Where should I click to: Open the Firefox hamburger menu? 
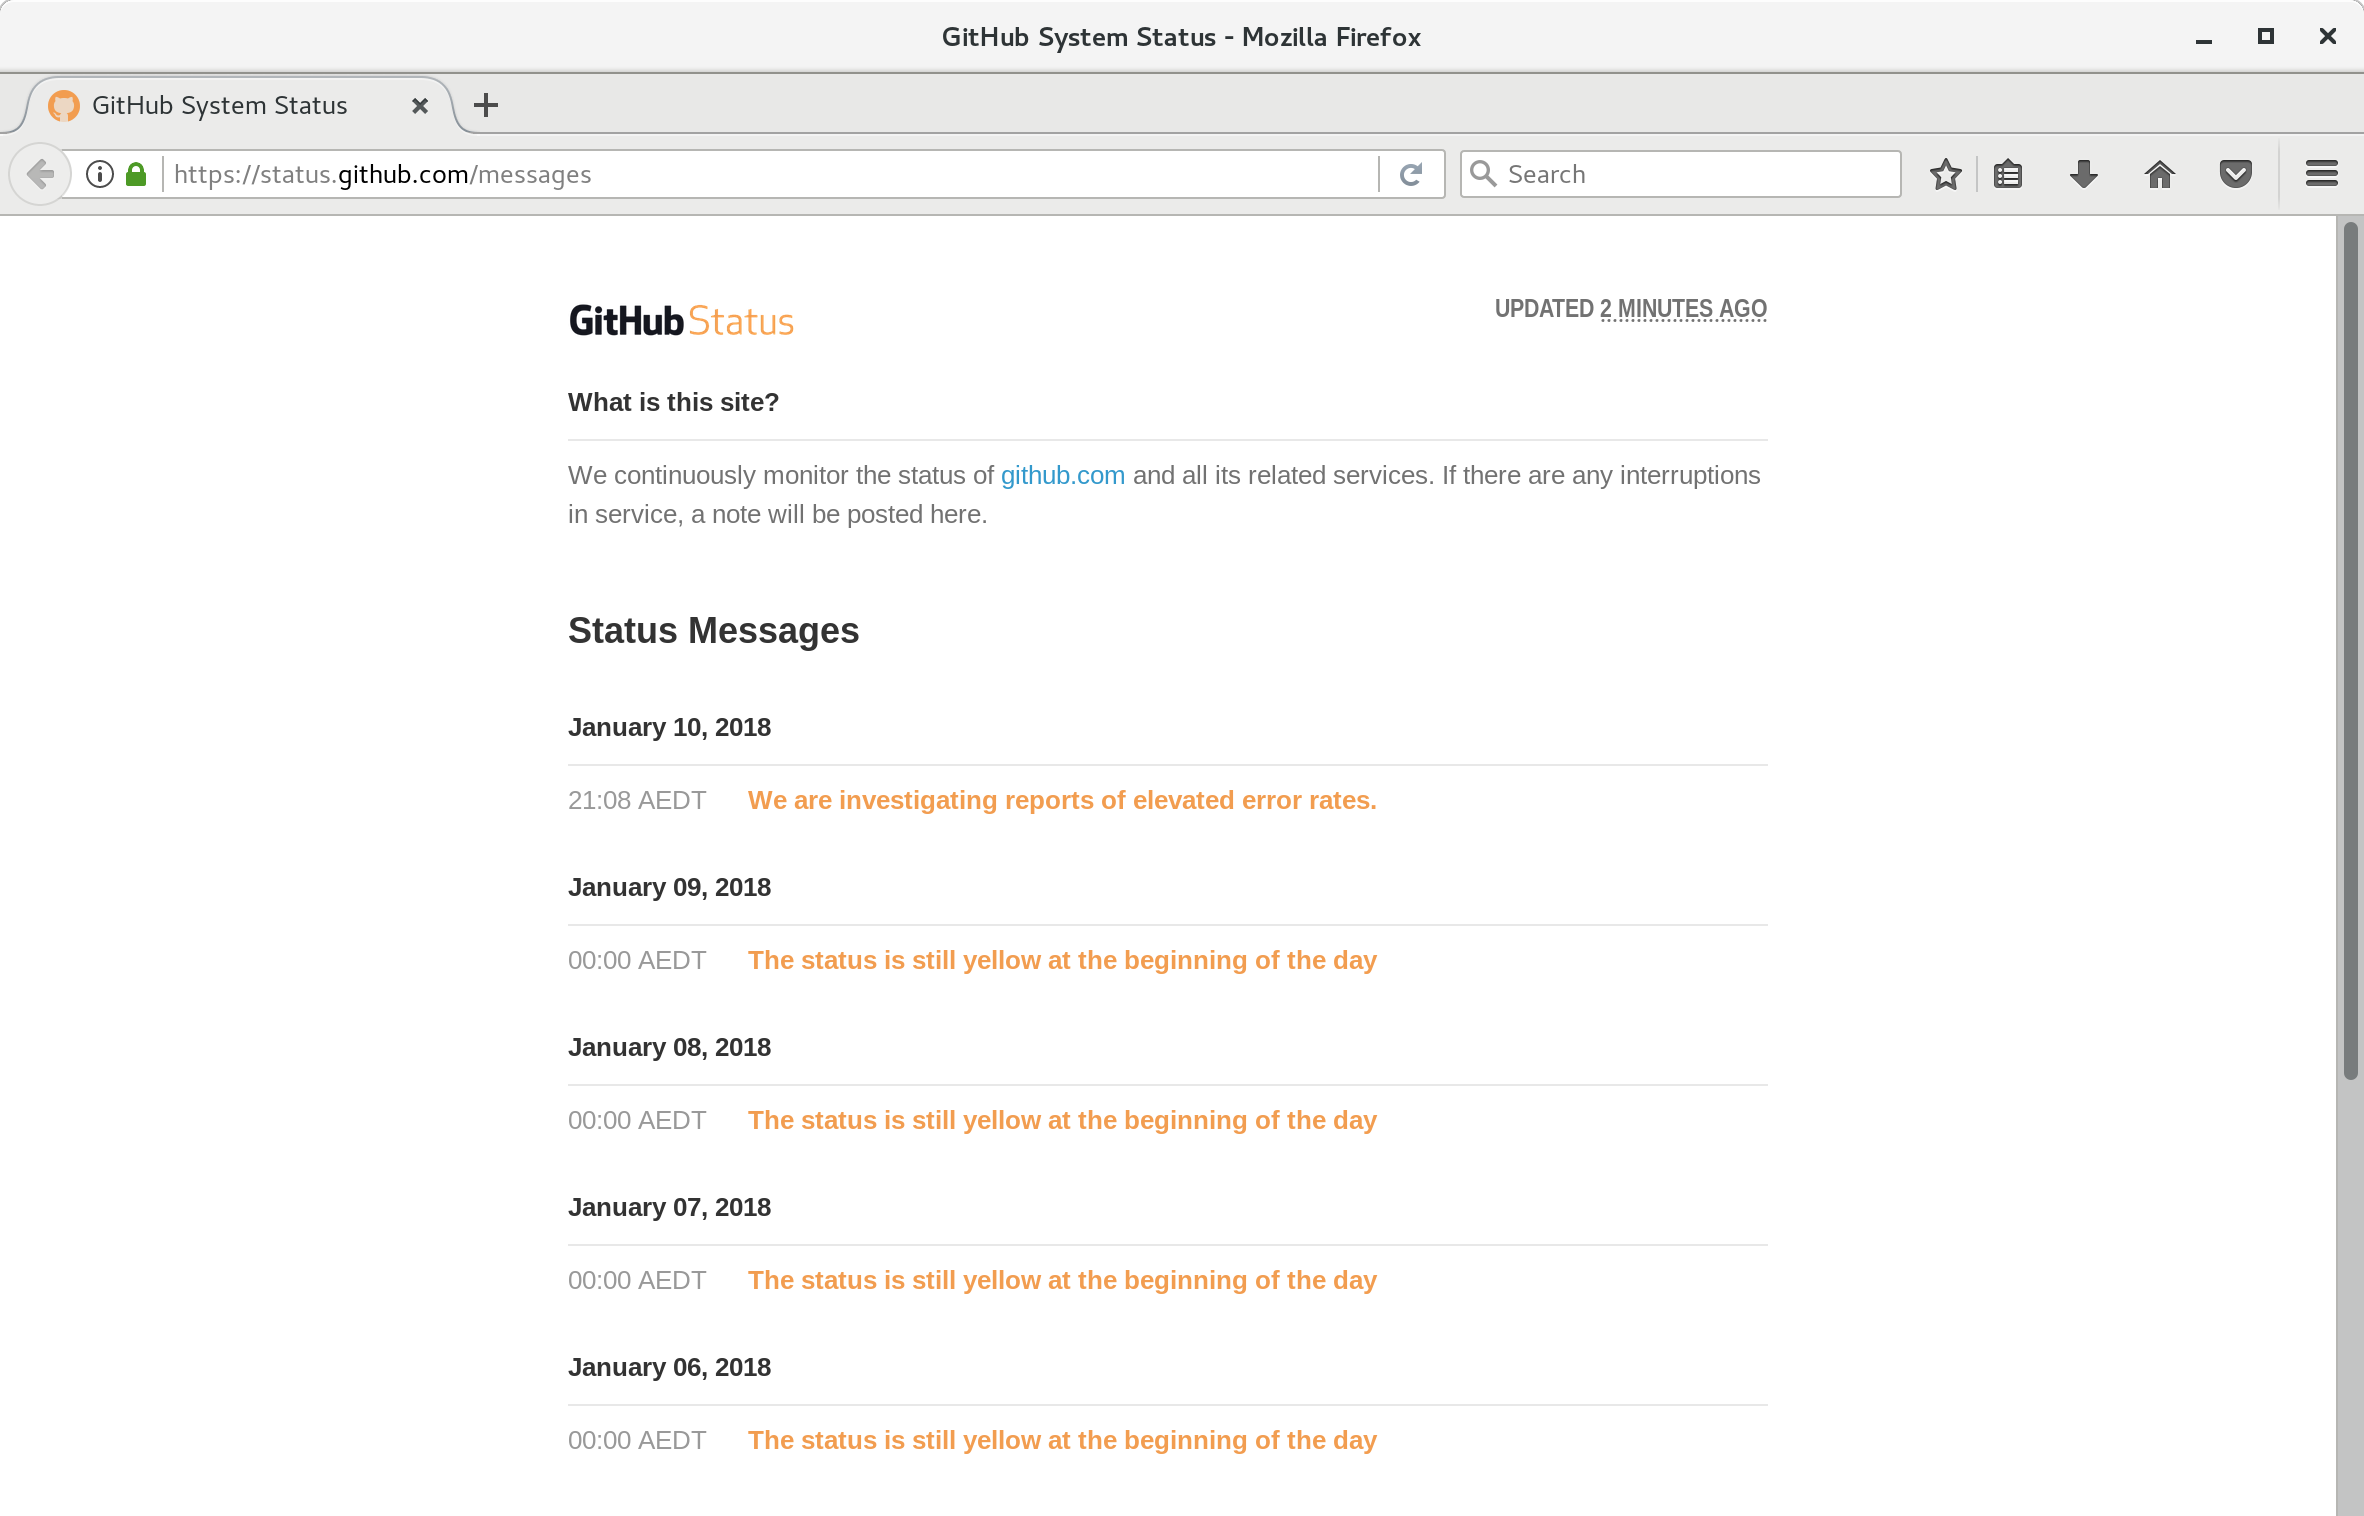(x=2322, y=174)
